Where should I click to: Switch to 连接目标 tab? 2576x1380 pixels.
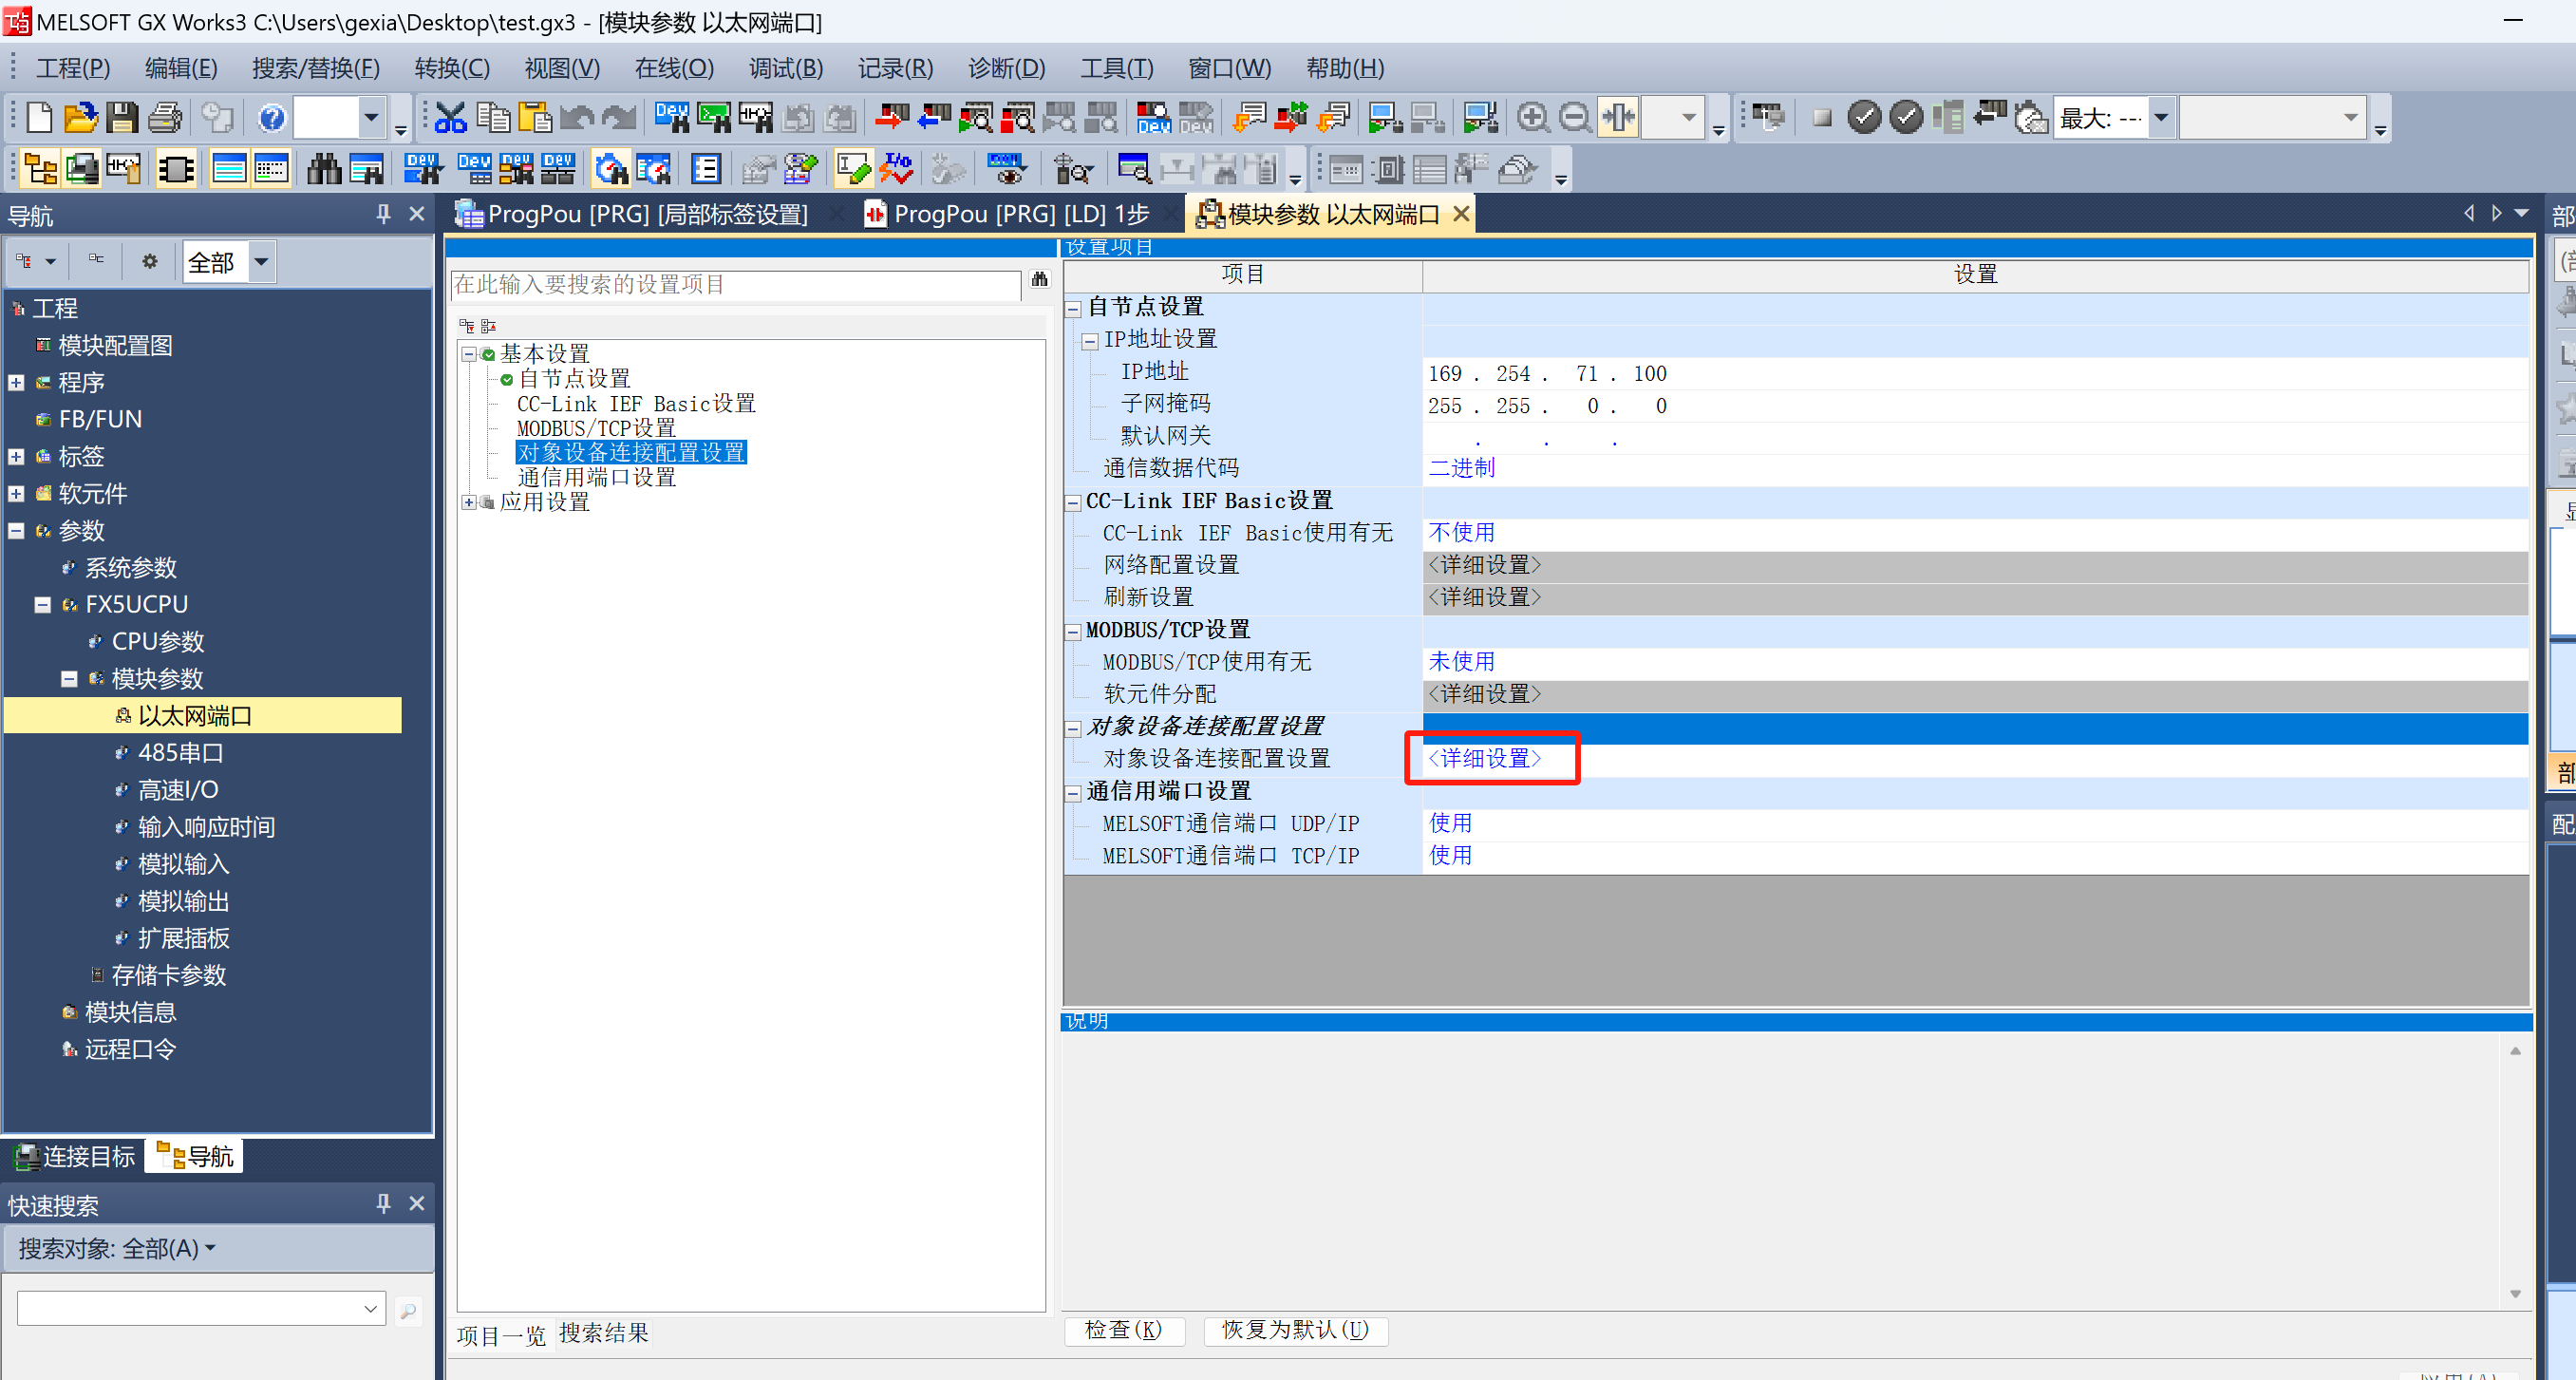[75, 1157]
